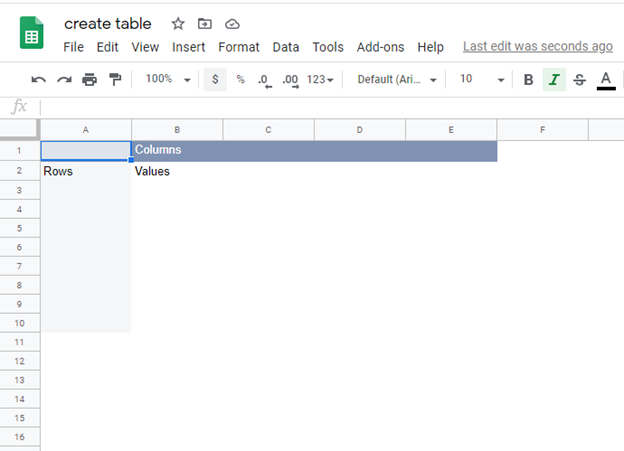Select column D header
This screenshot has width=624, height=451.
[x=360, y=130]
